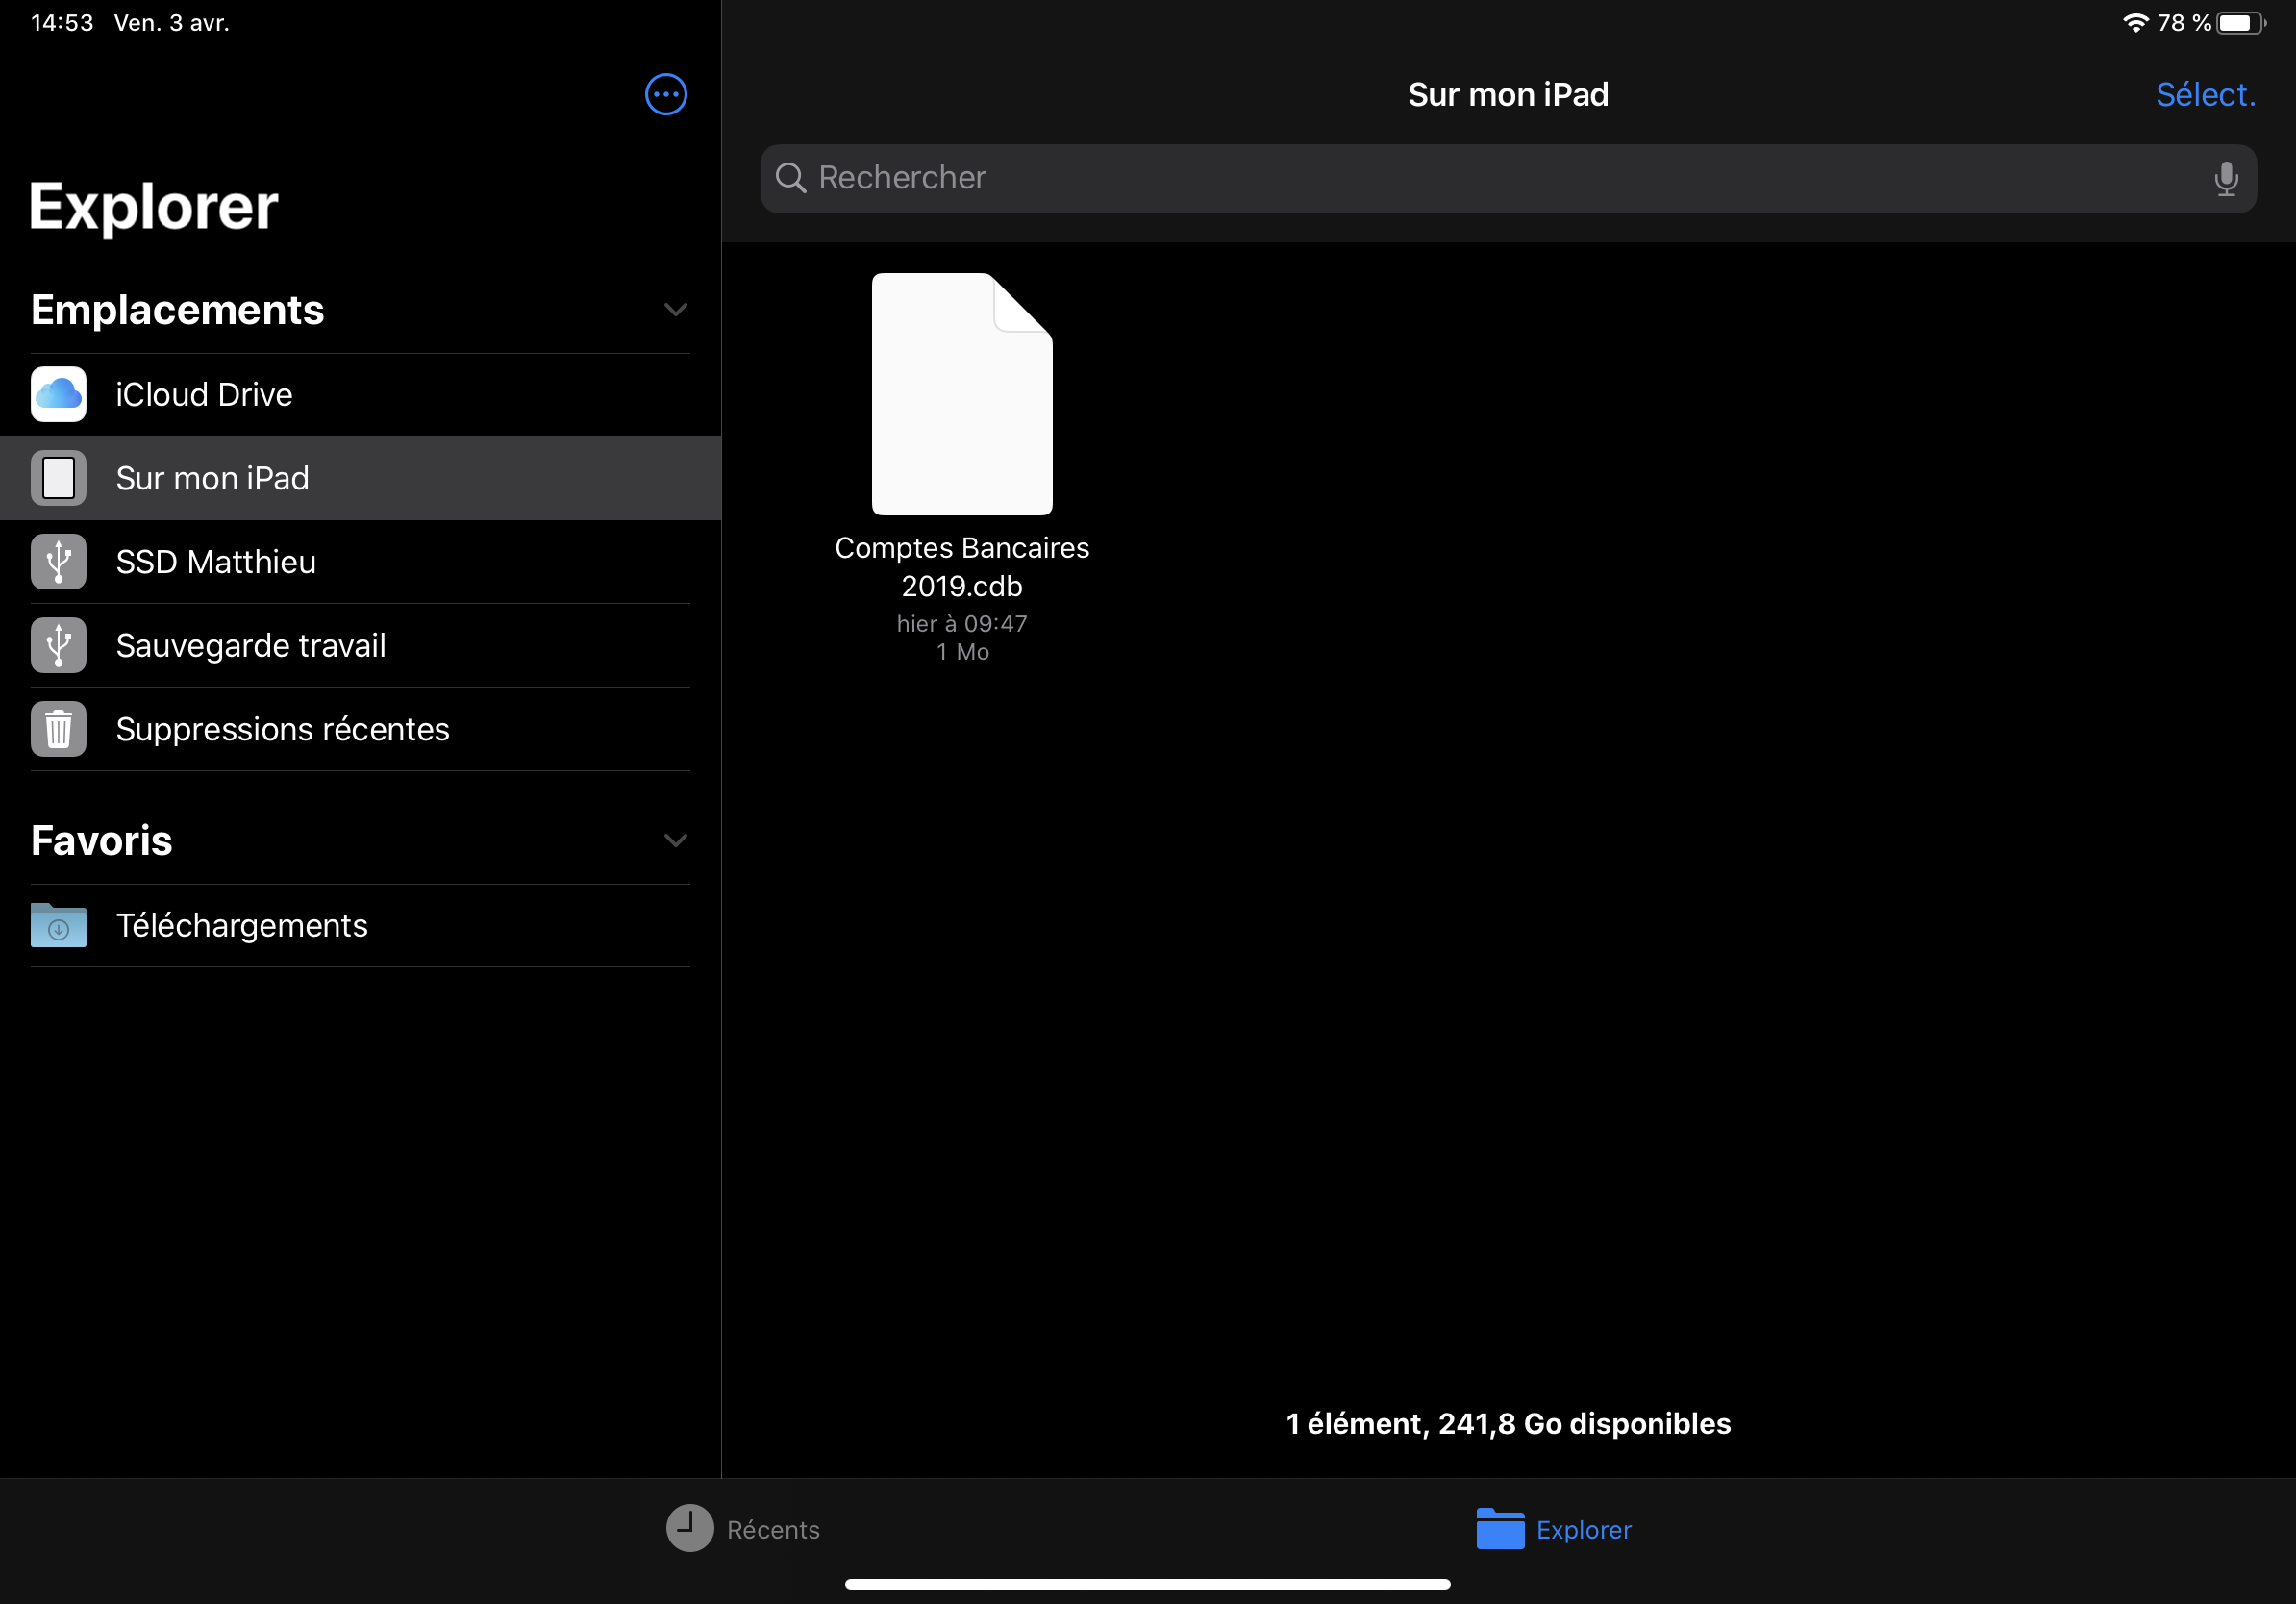Viewport: 2296px width, 1604px height.
Task: Click the Favoris heading
Action: click(101, 841)
